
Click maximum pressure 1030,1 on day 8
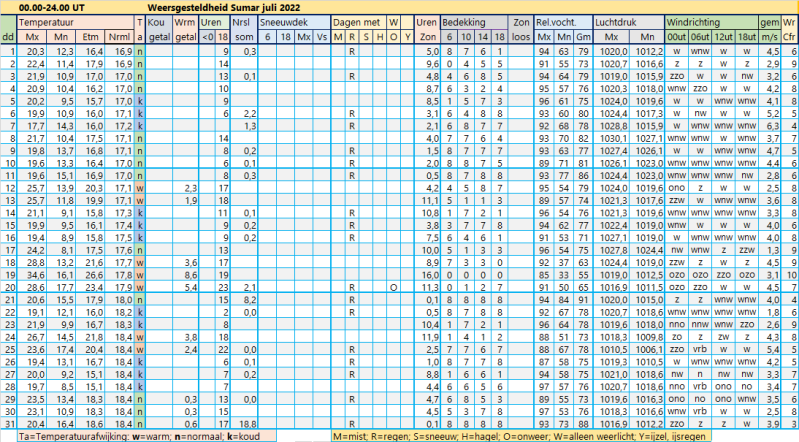point(614,139)
